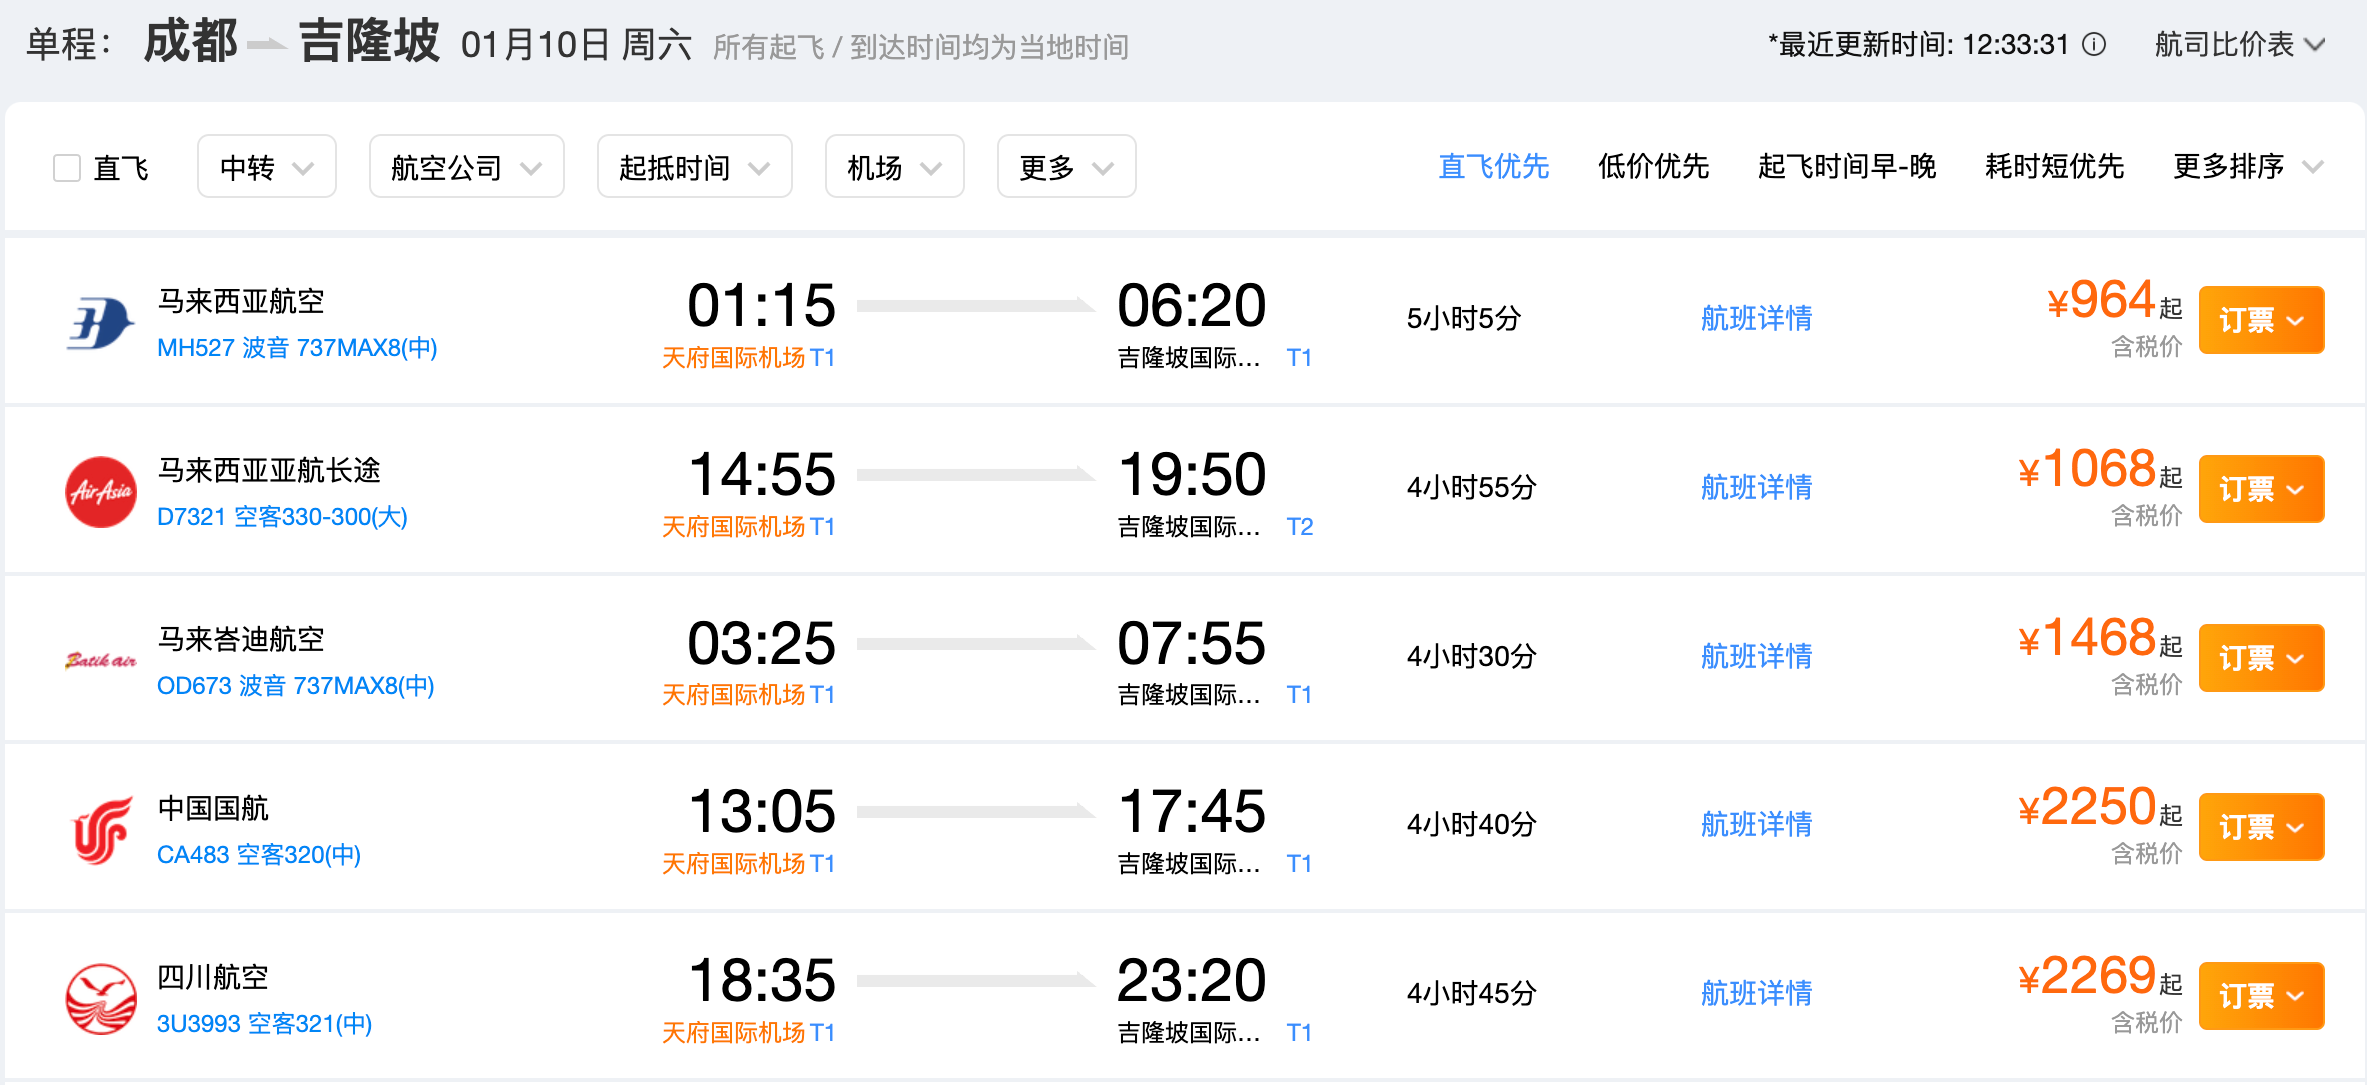Open the 机场 airport filter dropdown
Image resolution: width=2367 pixels, height=1085 pixels.
[x=894, y=167]
